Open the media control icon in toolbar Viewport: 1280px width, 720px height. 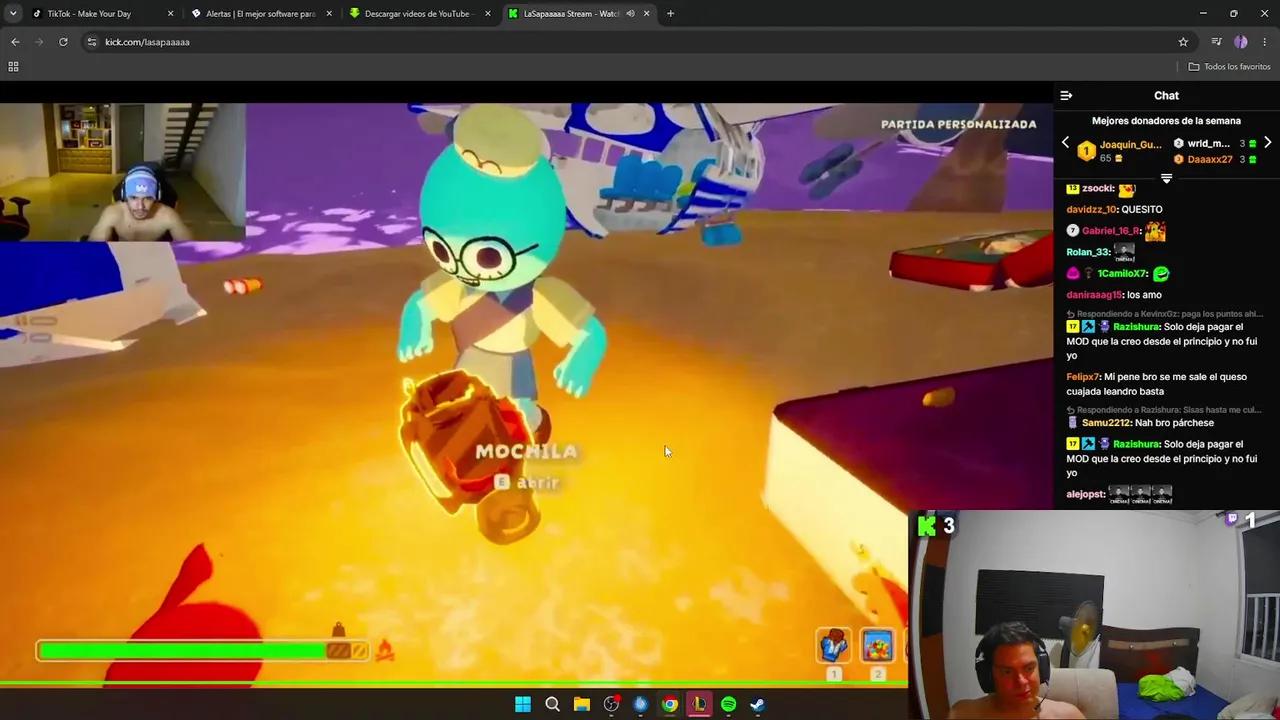1216,42
